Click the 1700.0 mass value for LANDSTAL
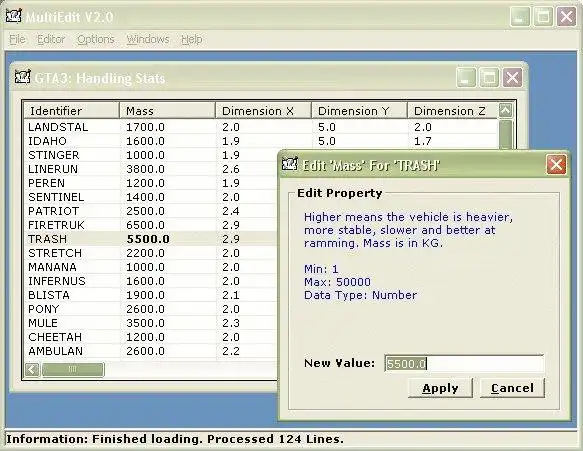This screenshot has width=583, height=451. tap(145, 127)
